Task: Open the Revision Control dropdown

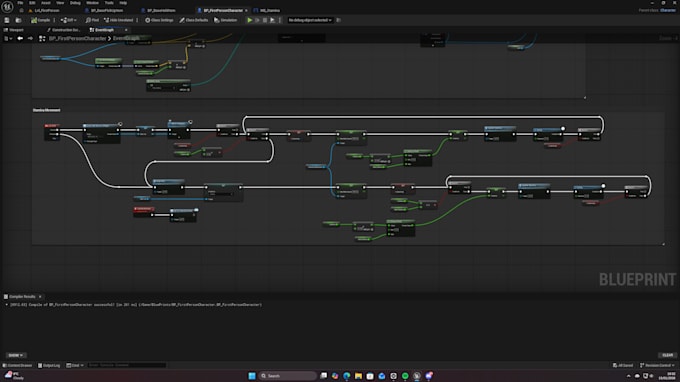Action: pyautogui.click(x=657, y=366)
